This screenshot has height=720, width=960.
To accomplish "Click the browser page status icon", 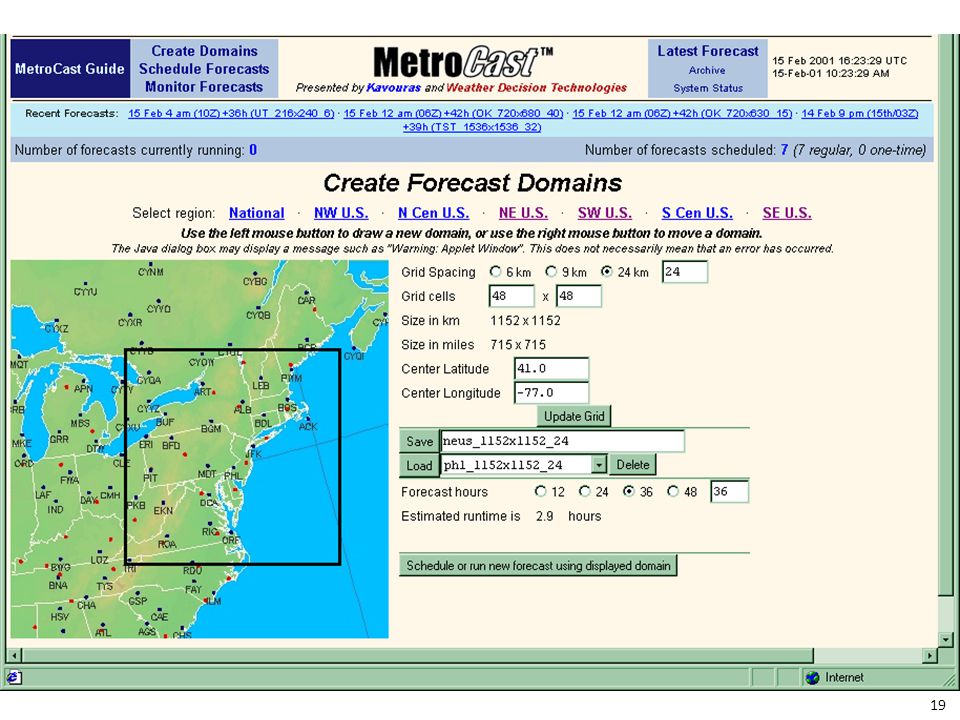I will [14, 677].
